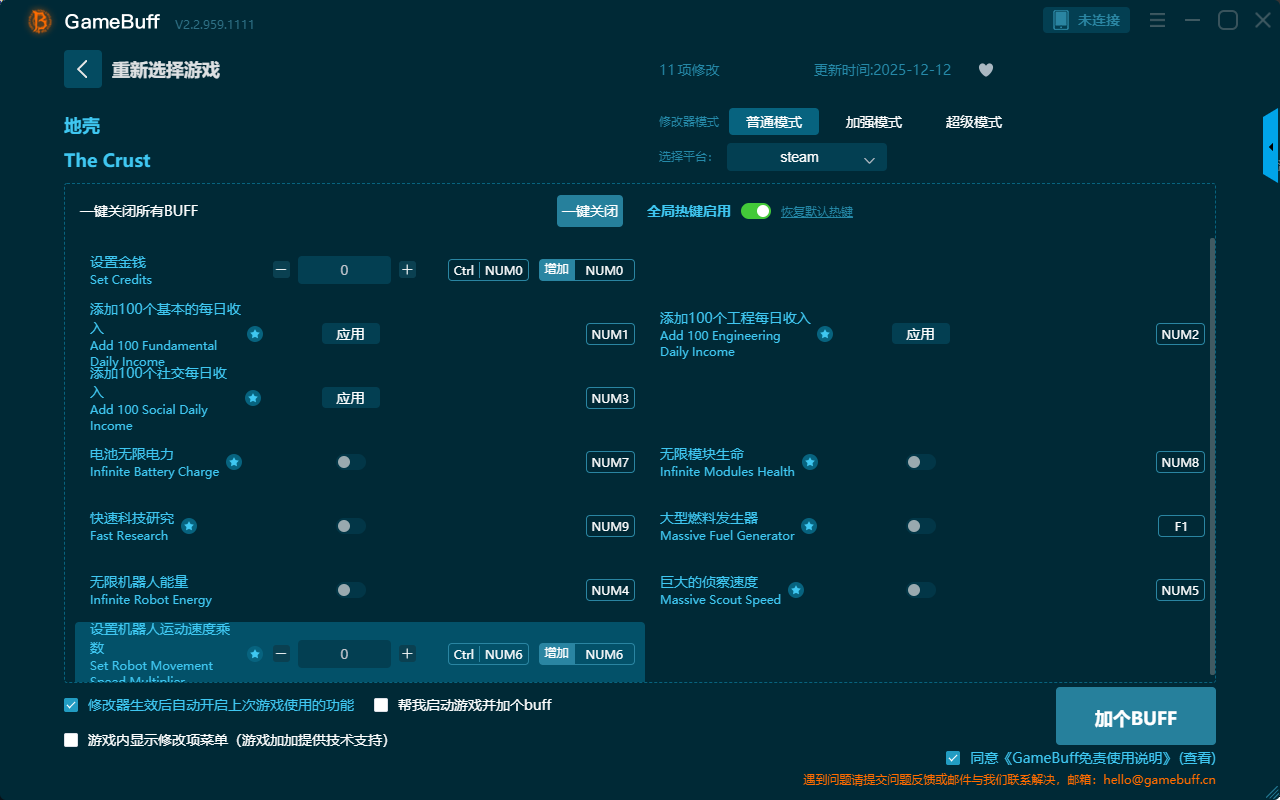Click the back arrow to reselect game

(x=83, y=69)
